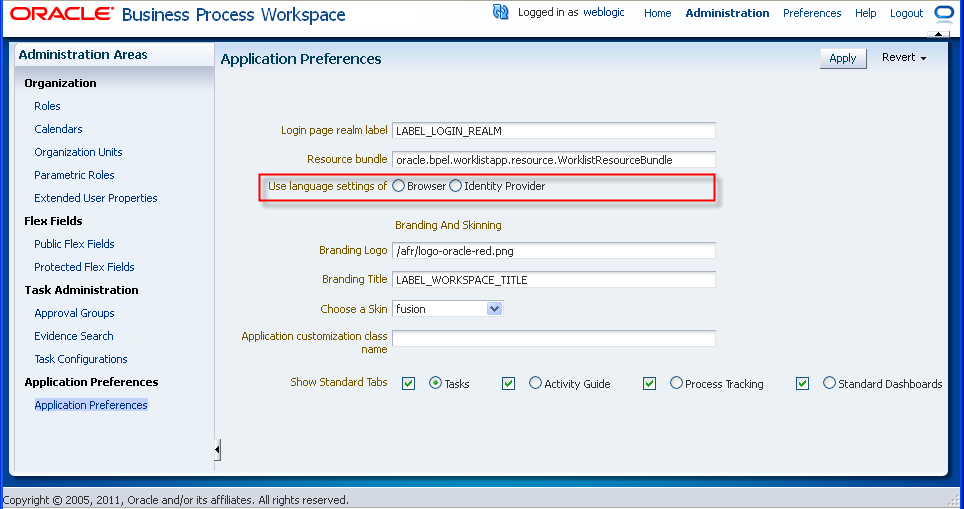Open Protected Flex Fields

click(84, 267)
